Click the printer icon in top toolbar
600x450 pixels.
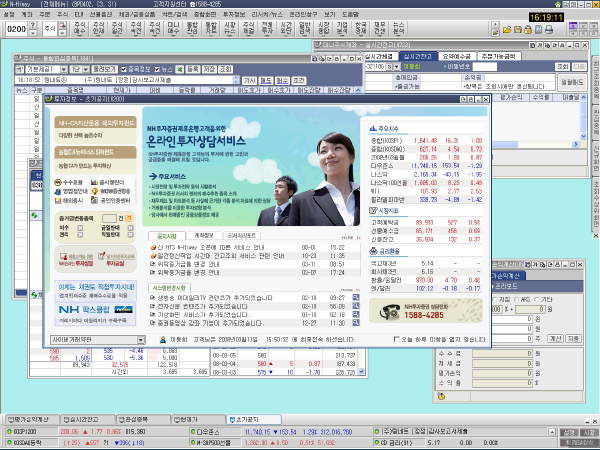[x=549, y=29]
